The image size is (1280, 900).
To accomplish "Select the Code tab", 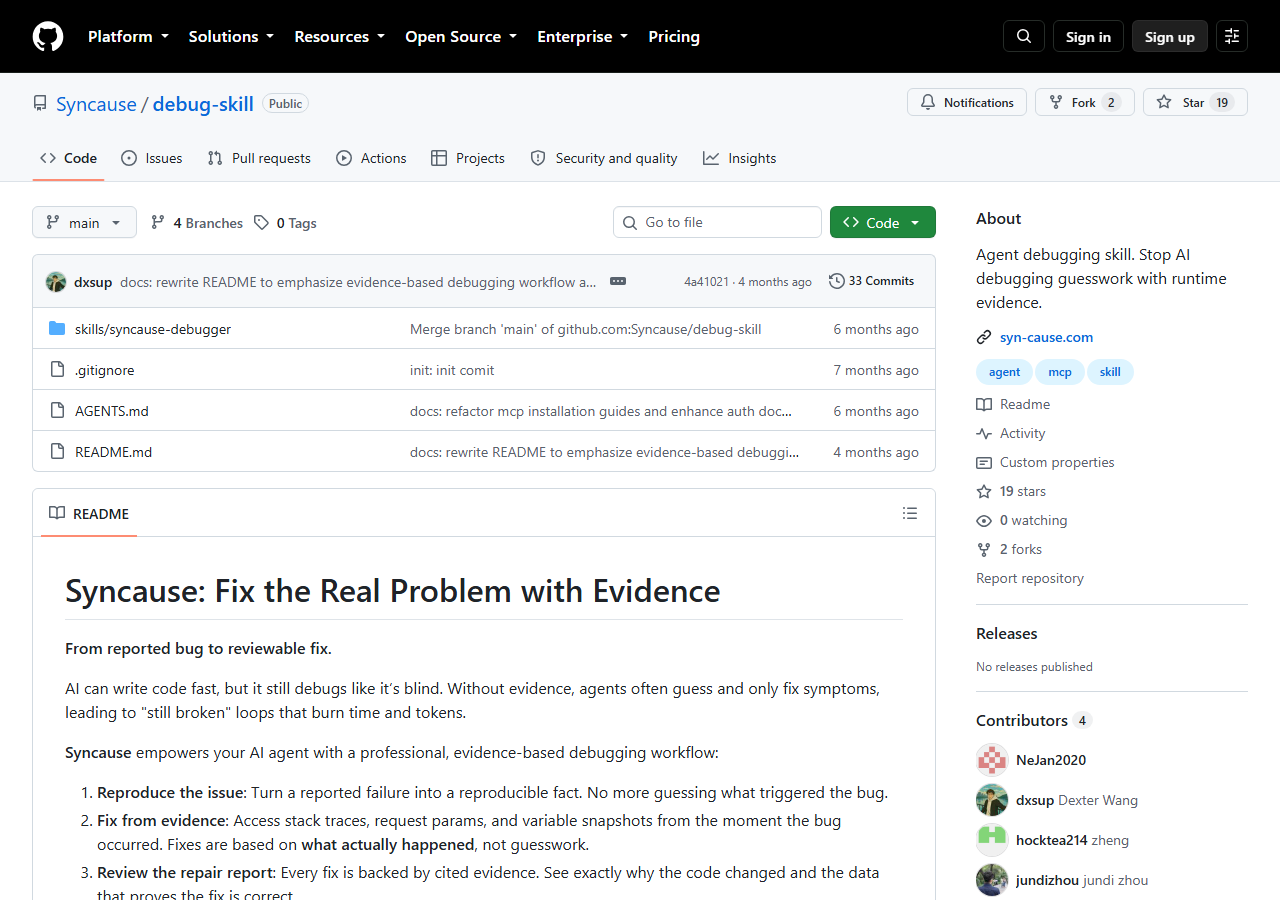I will [x=68, y=158].
